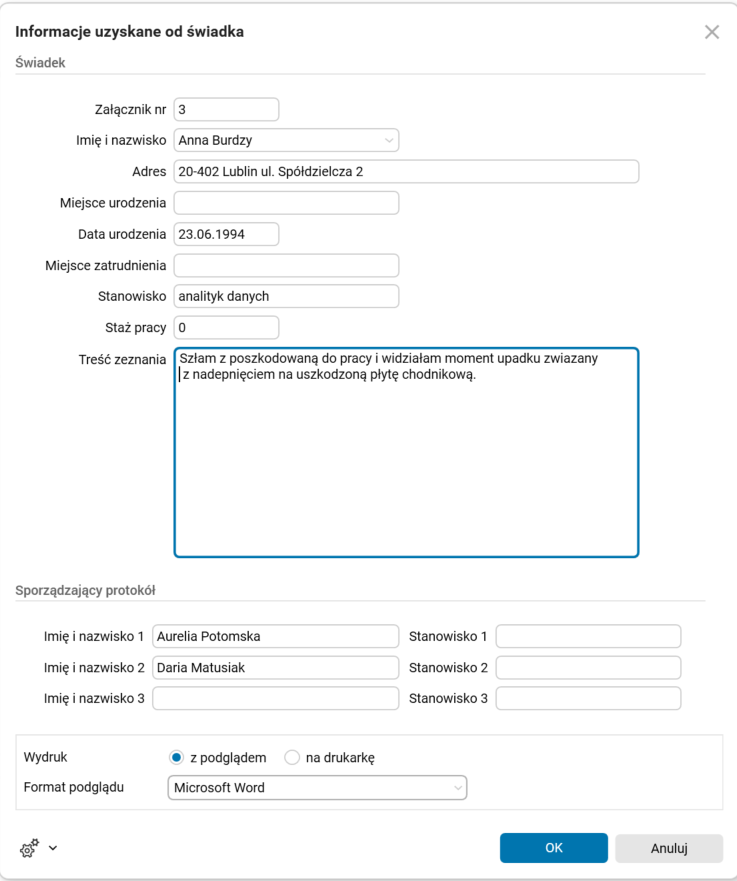Image resolution: width=737 pixels, height=881 pixels.
Task: Select the 'z podglądem' print option
Action: pos(177,758)
